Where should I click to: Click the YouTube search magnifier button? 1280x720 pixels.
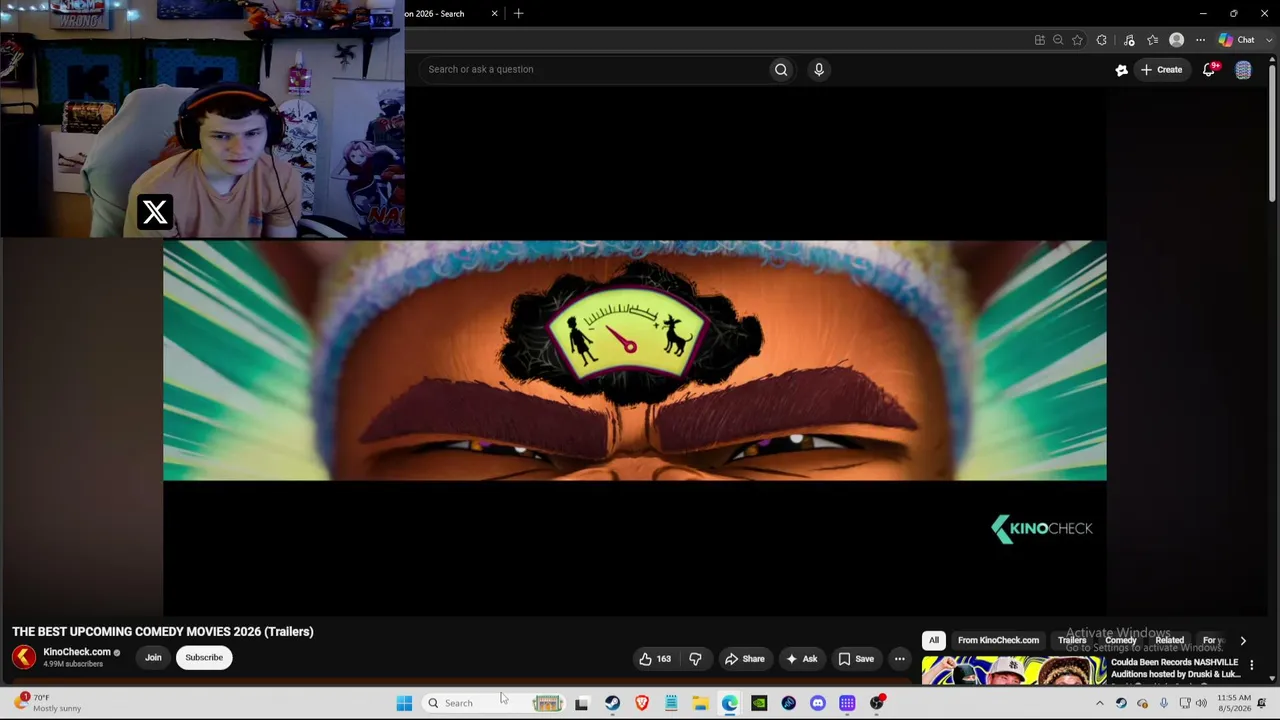coord(781,69)
